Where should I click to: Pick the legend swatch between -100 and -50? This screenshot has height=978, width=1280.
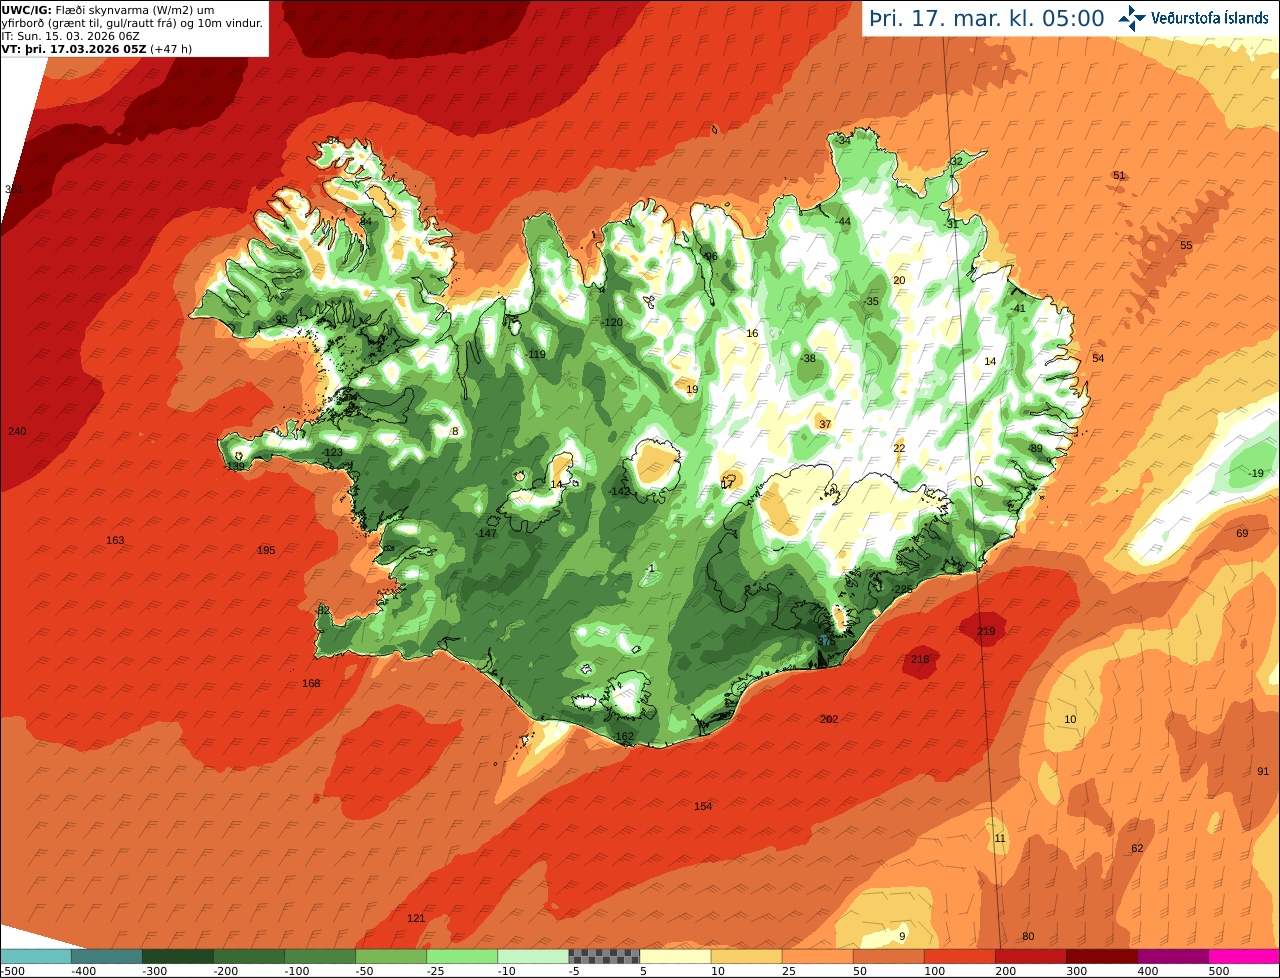click(x=320, y=956)
